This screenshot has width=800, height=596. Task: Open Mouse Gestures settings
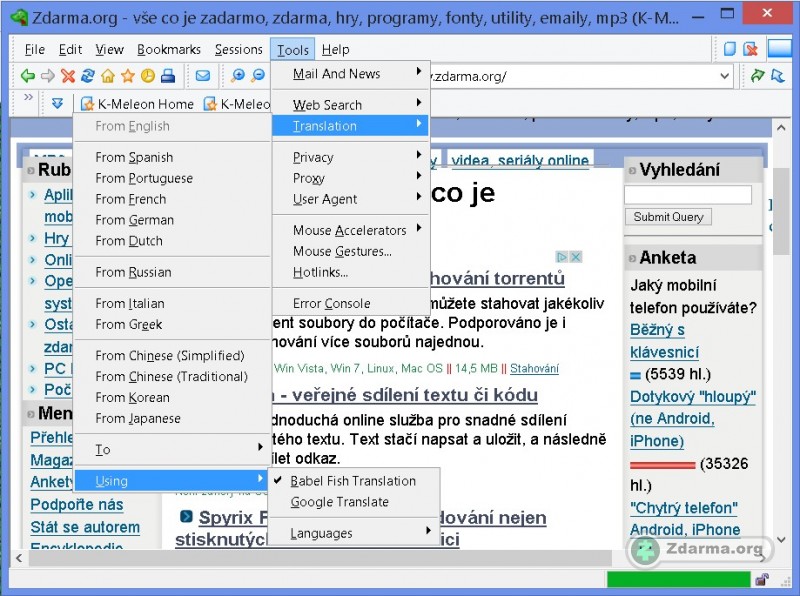pyautogui.click(x=351, y=251)
